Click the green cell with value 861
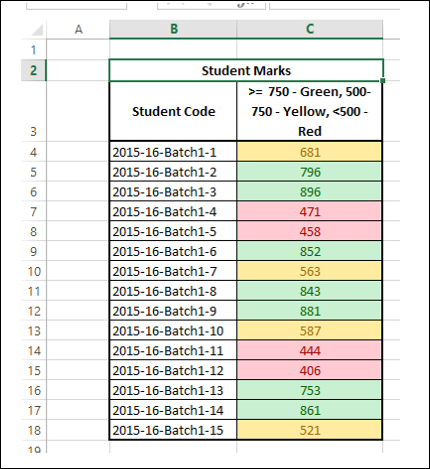Viewport: 430px width, 469px height. click(x=309, y=410)
